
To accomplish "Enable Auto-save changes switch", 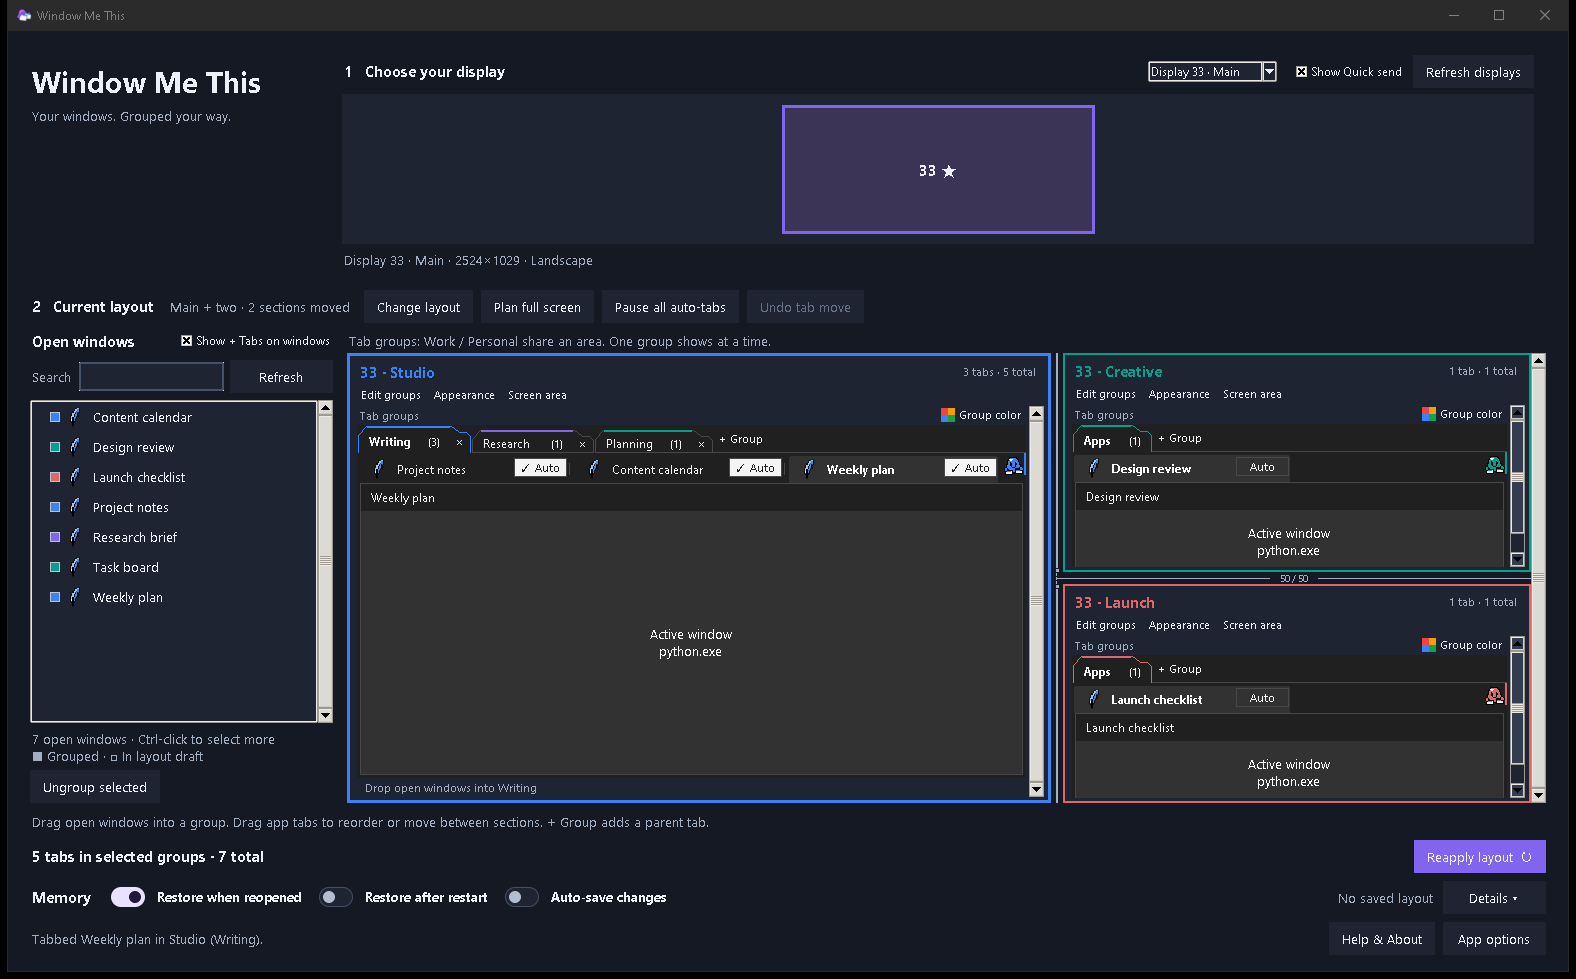I will coord(522,897).
